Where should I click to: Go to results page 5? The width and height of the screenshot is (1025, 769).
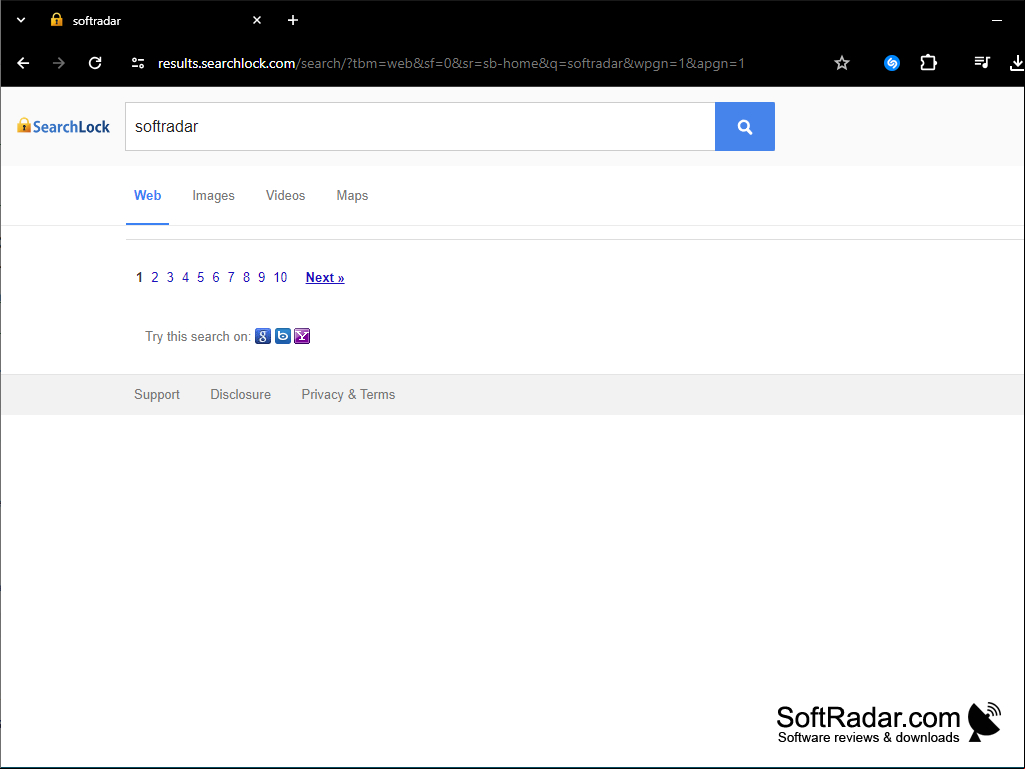click(x=201, y=277)
